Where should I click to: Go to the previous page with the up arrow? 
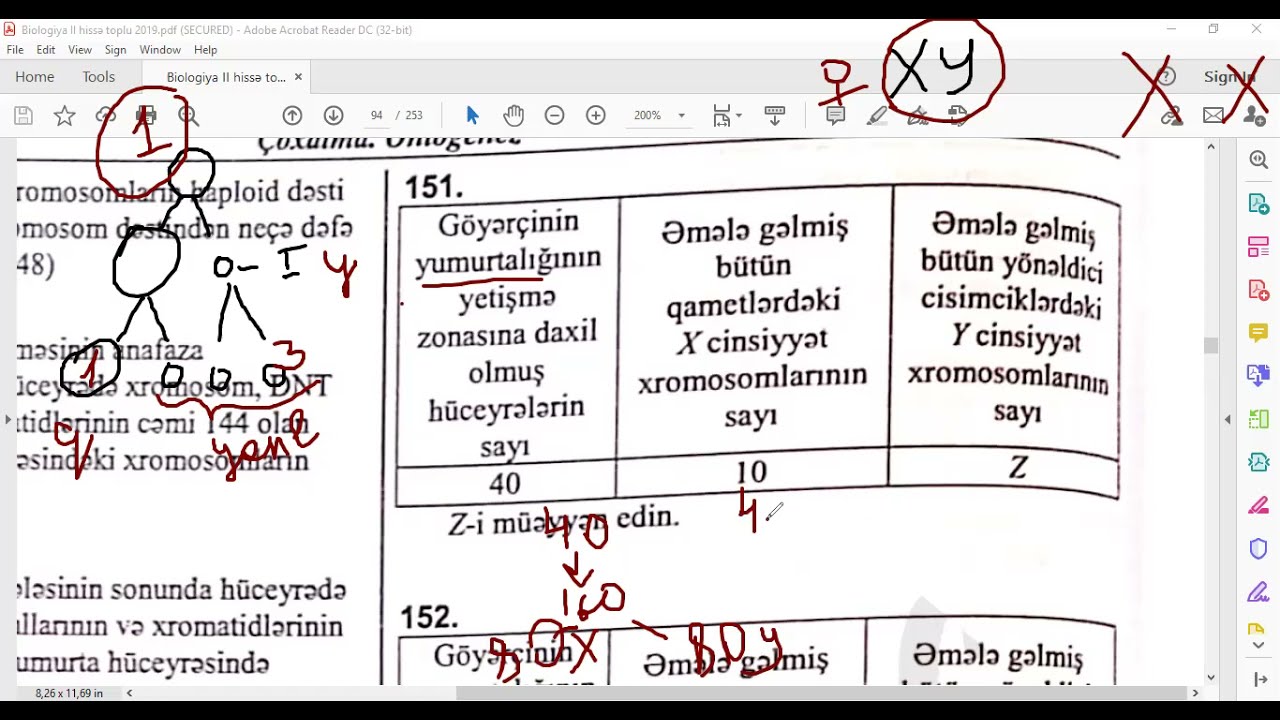point(292,116)
